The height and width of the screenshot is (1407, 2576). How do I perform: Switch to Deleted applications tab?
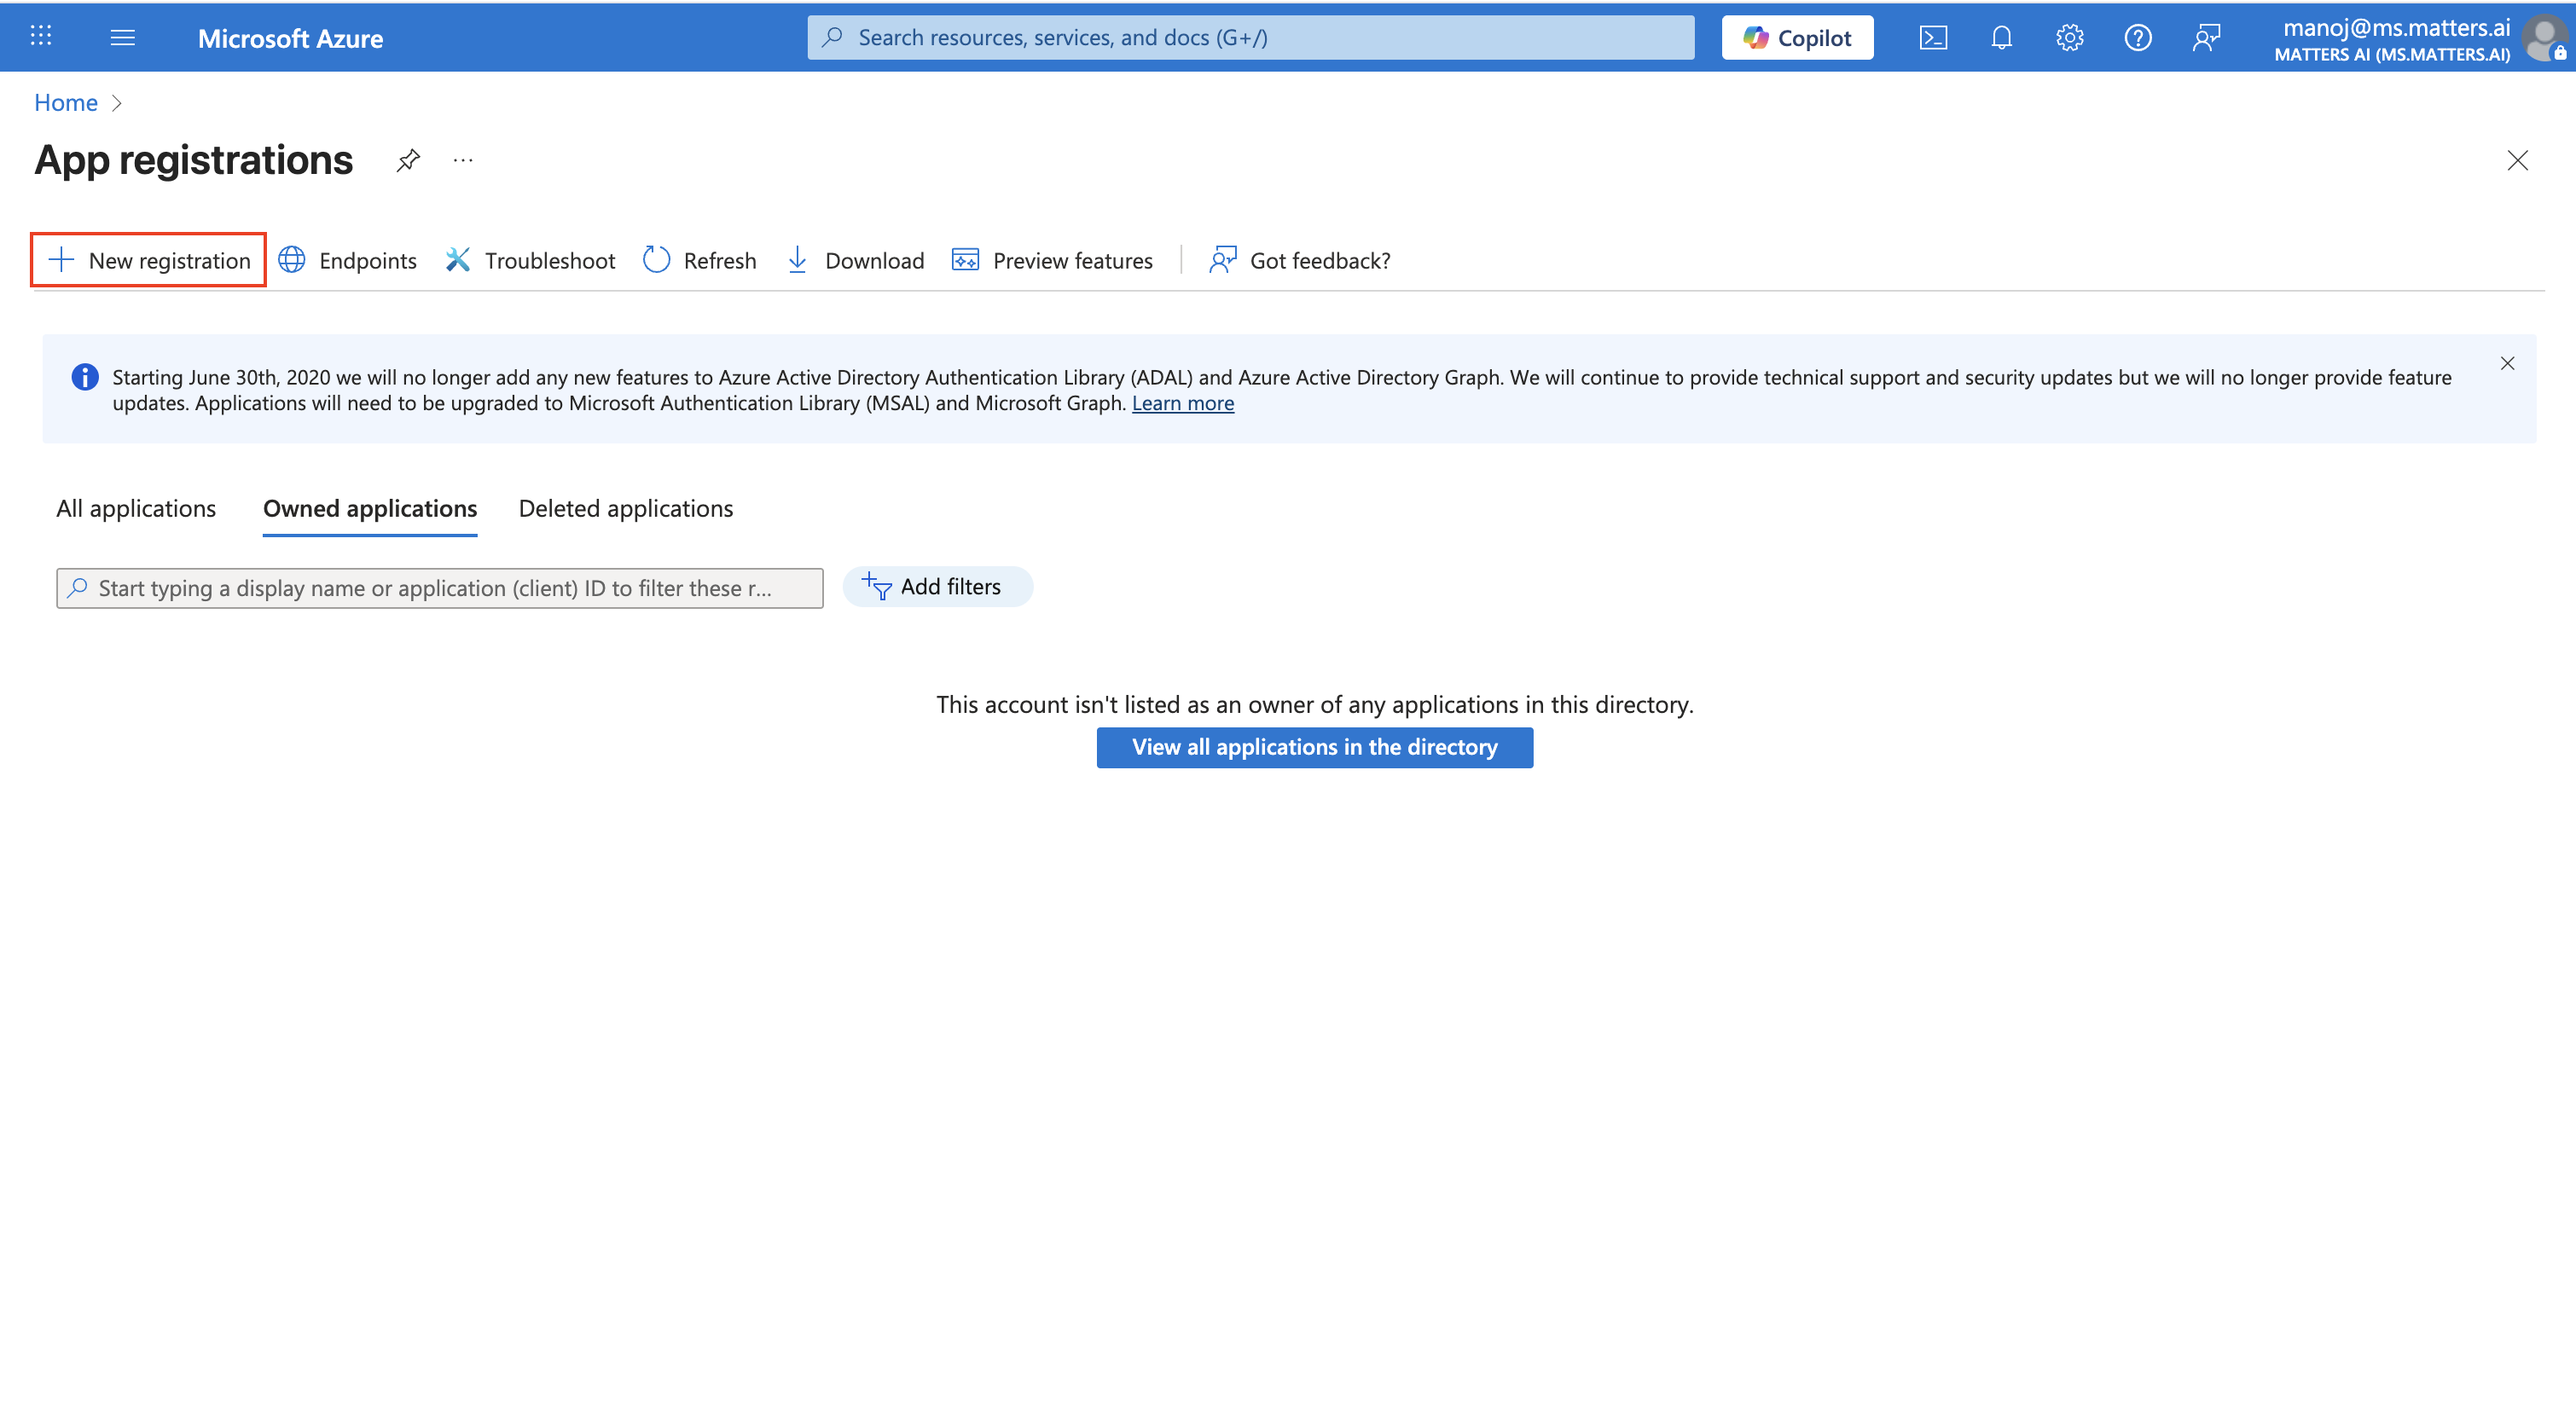[626, 508]
